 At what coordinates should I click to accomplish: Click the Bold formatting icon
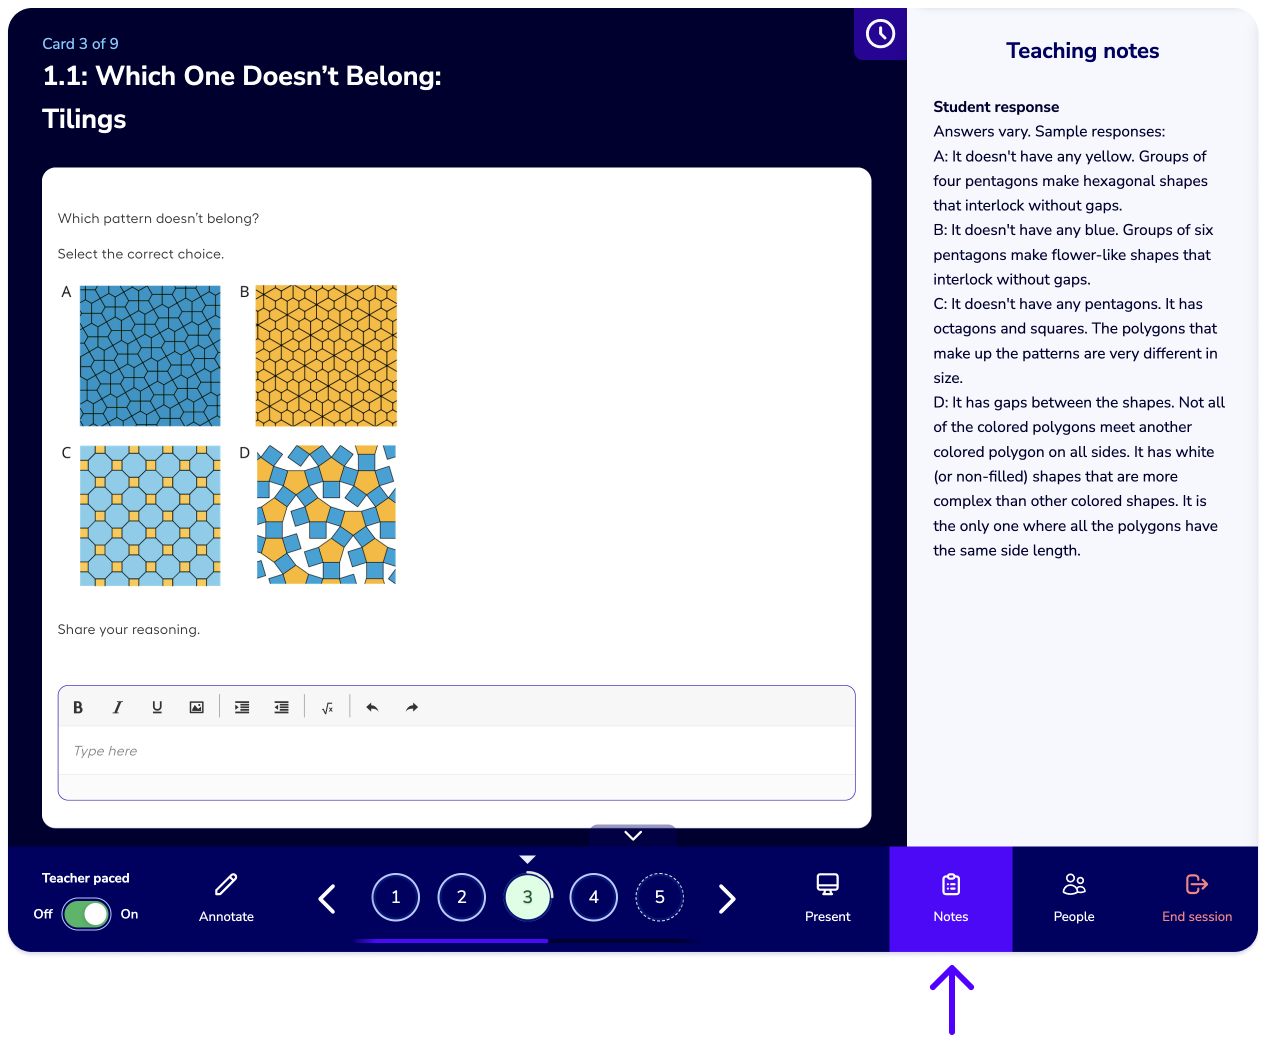(x=78, y=707)
